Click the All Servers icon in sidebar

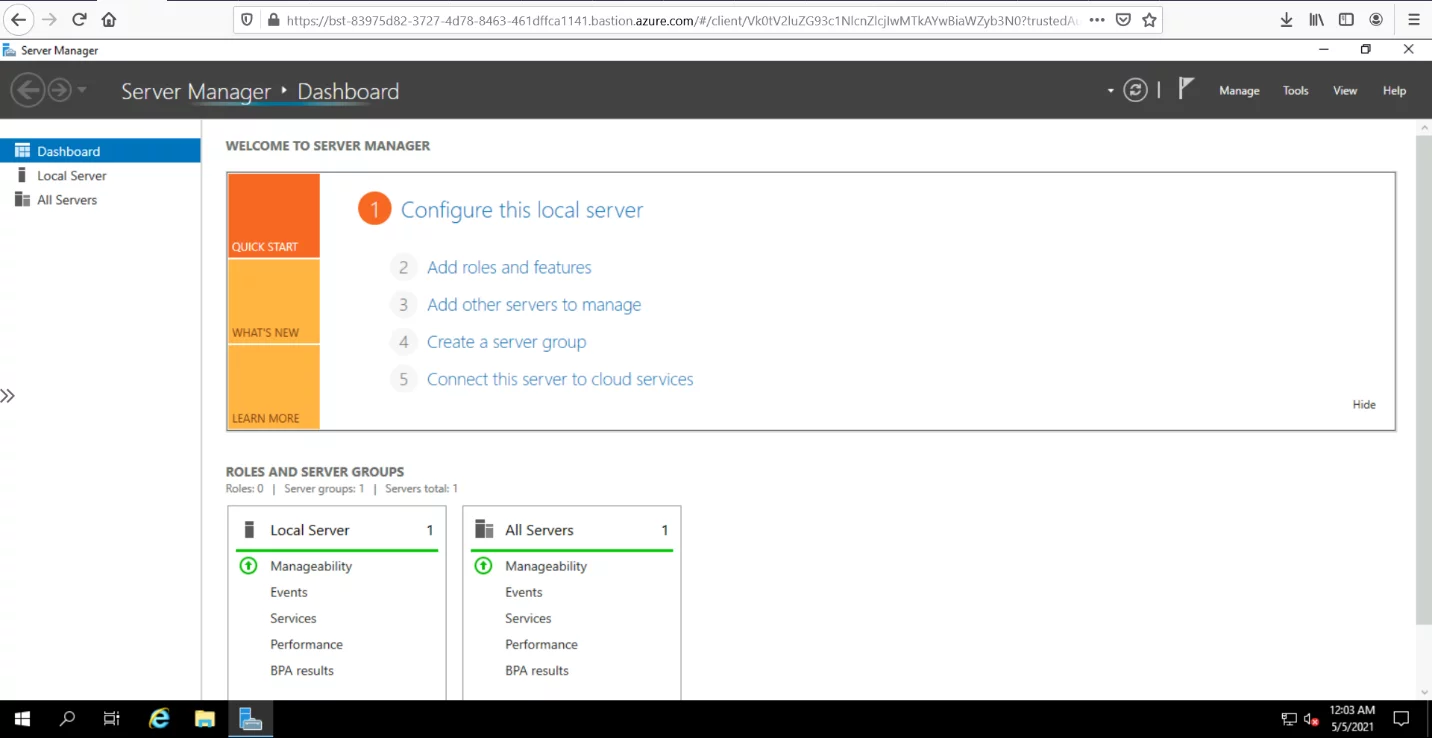pos(22,199)
